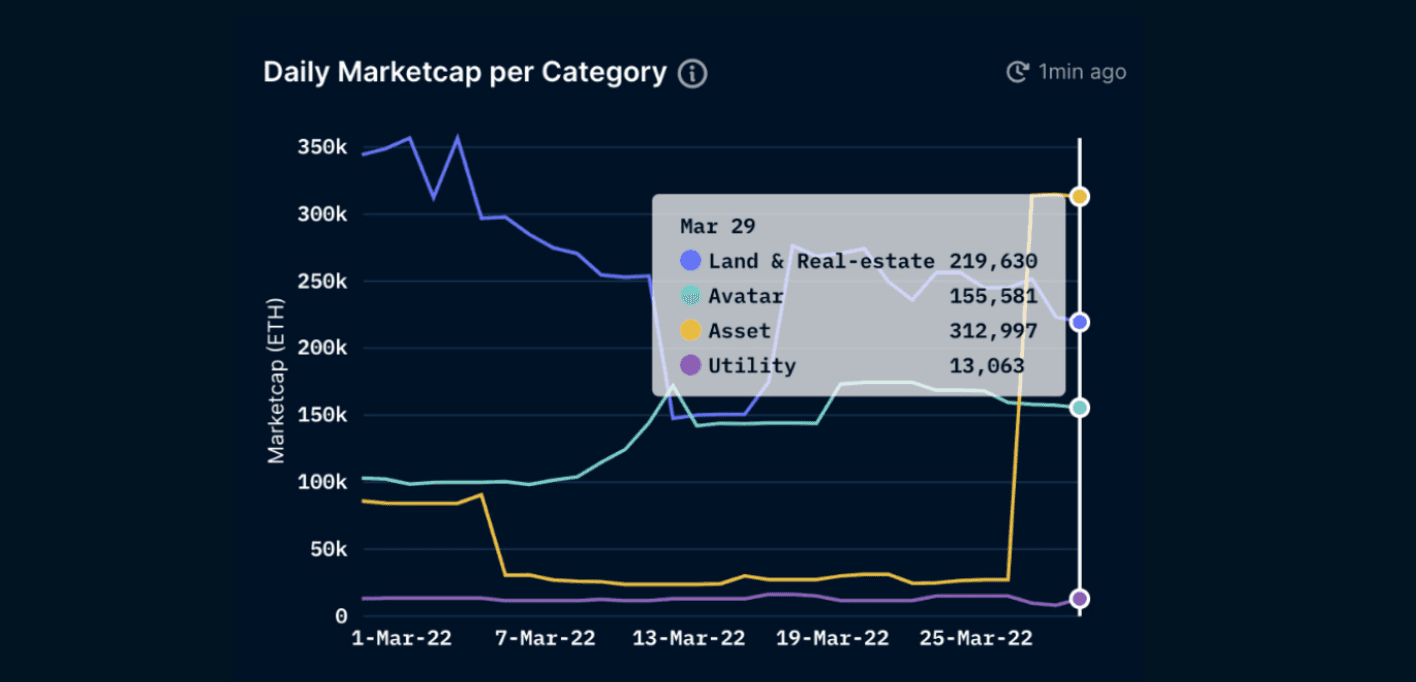Click the yellow Asset endpoint marker

(x=1079, y=197)
